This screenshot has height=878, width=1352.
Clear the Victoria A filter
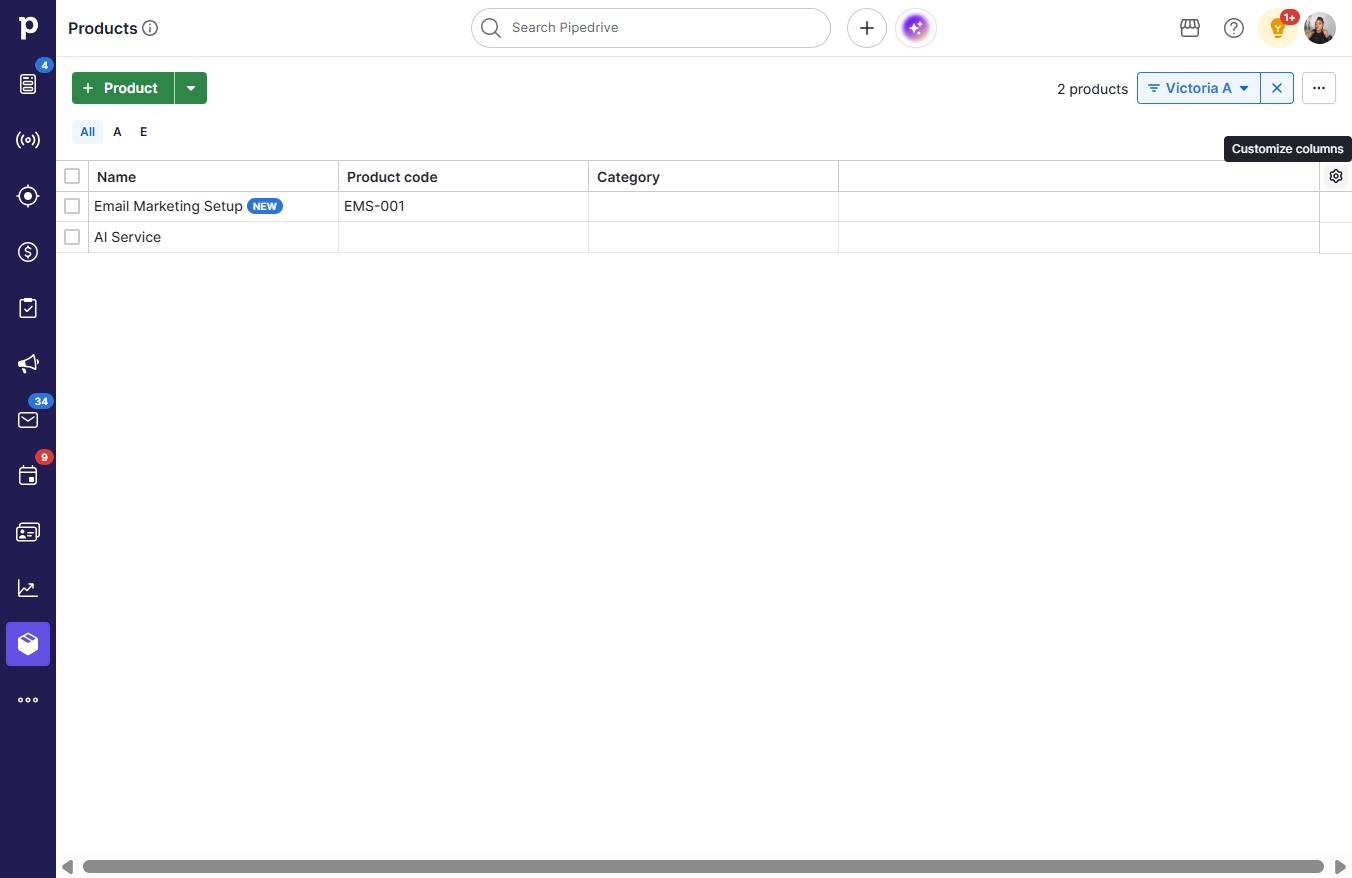[x=1277, y=88]
